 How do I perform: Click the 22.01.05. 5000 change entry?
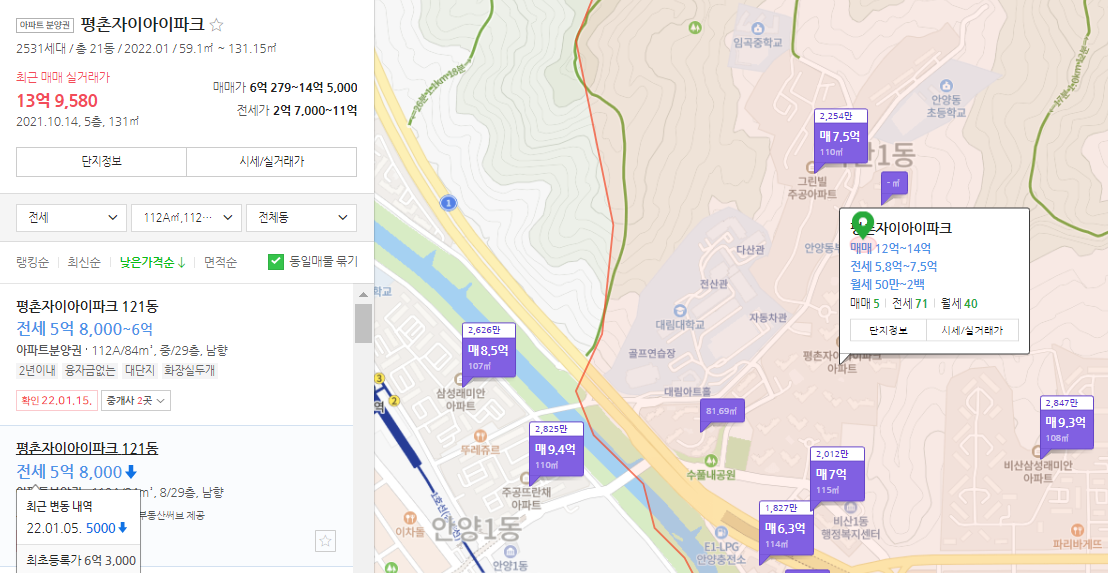click(76, 528)
